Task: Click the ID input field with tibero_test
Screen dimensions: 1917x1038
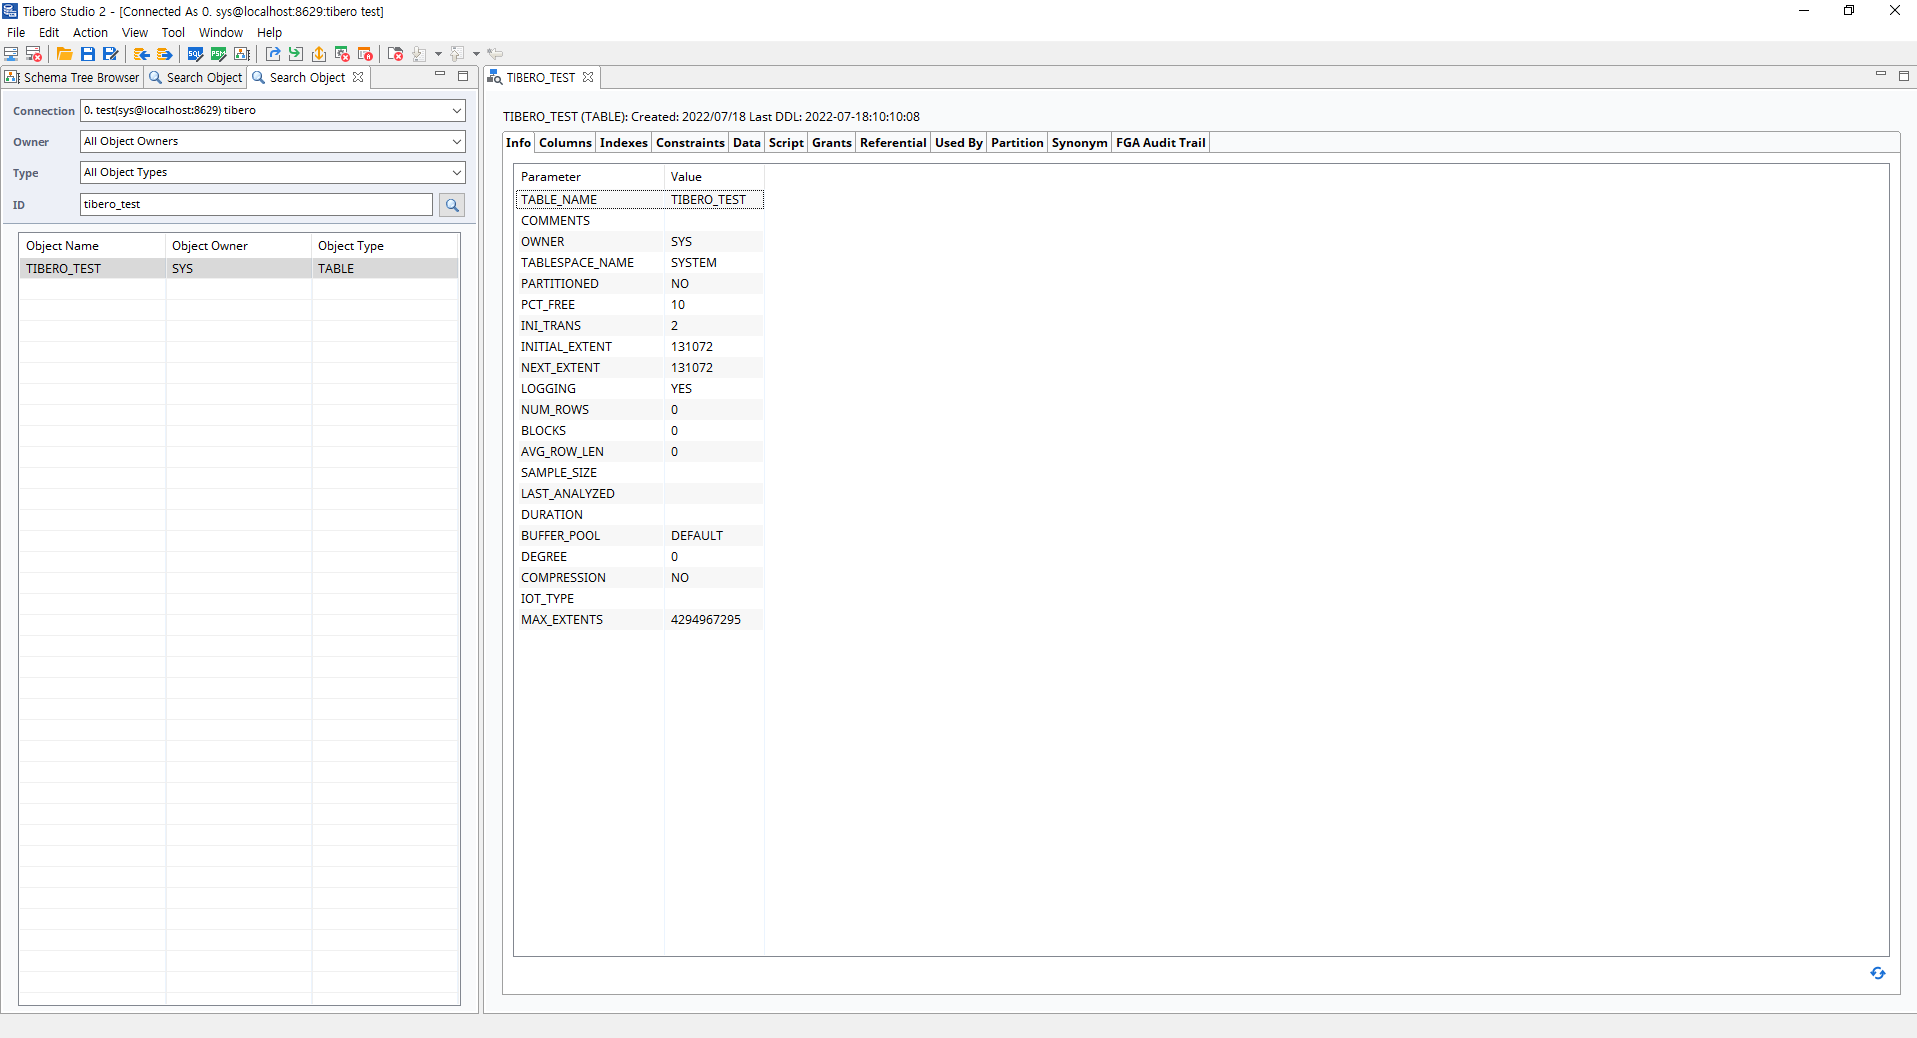Action: [256, 204]
